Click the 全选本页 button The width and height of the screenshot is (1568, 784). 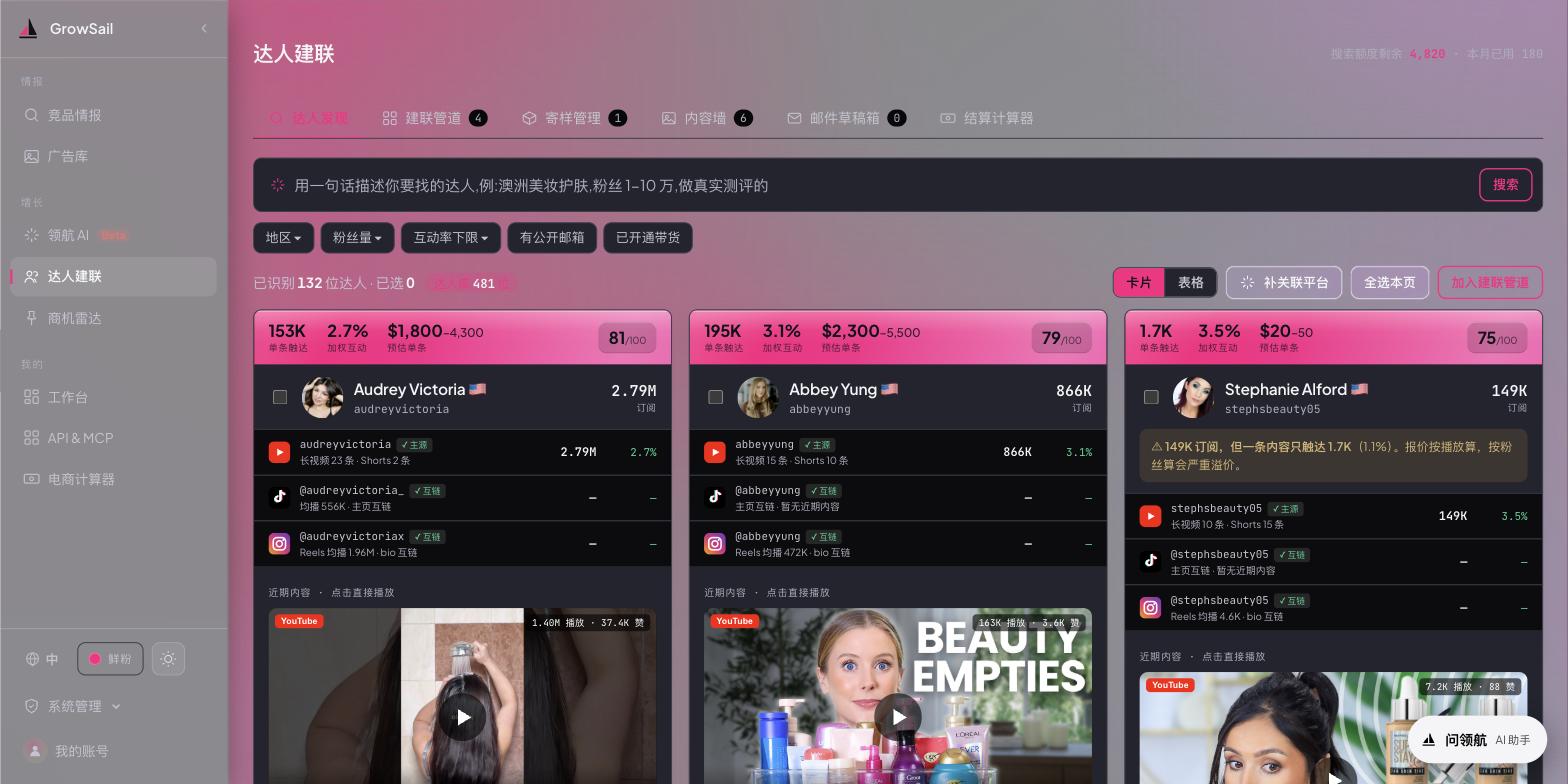[x=1390, y=283]
